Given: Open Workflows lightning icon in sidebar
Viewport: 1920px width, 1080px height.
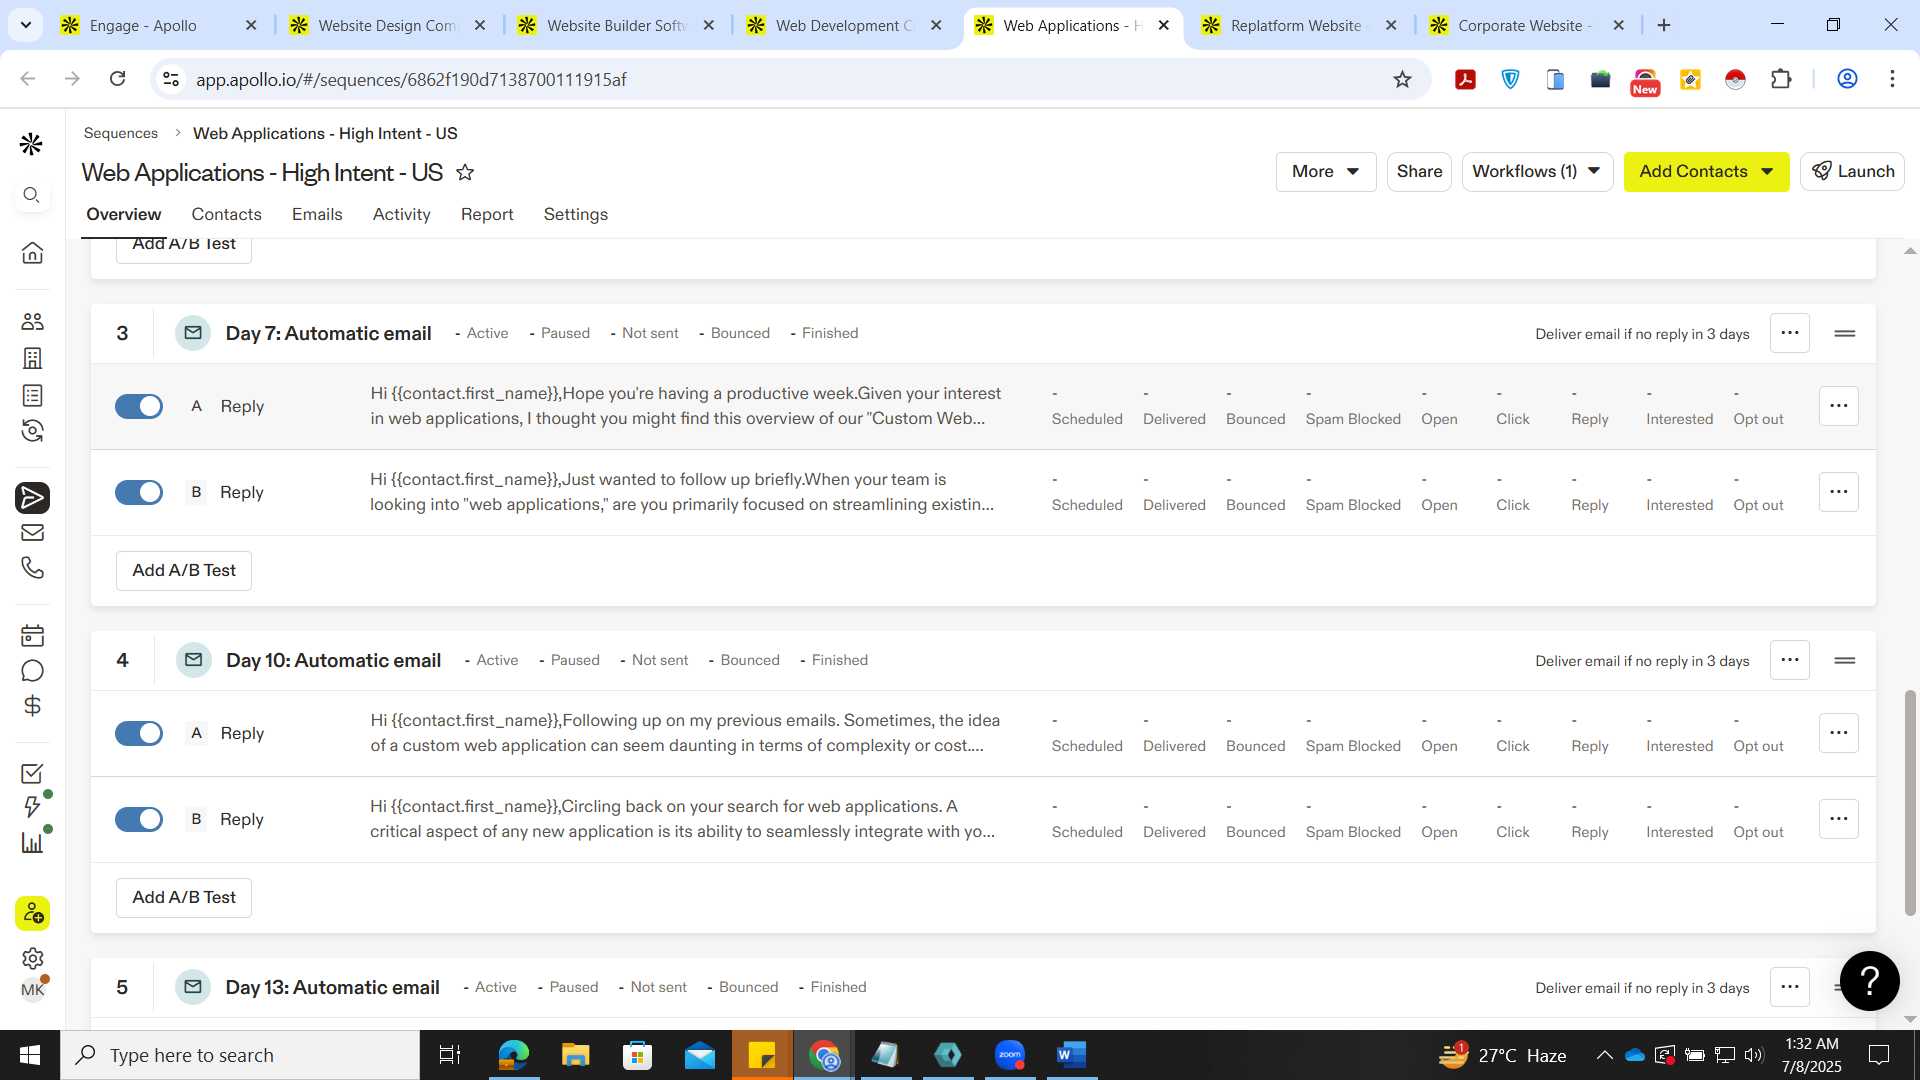Looking at the screenshot, I should tap(32, 806).
